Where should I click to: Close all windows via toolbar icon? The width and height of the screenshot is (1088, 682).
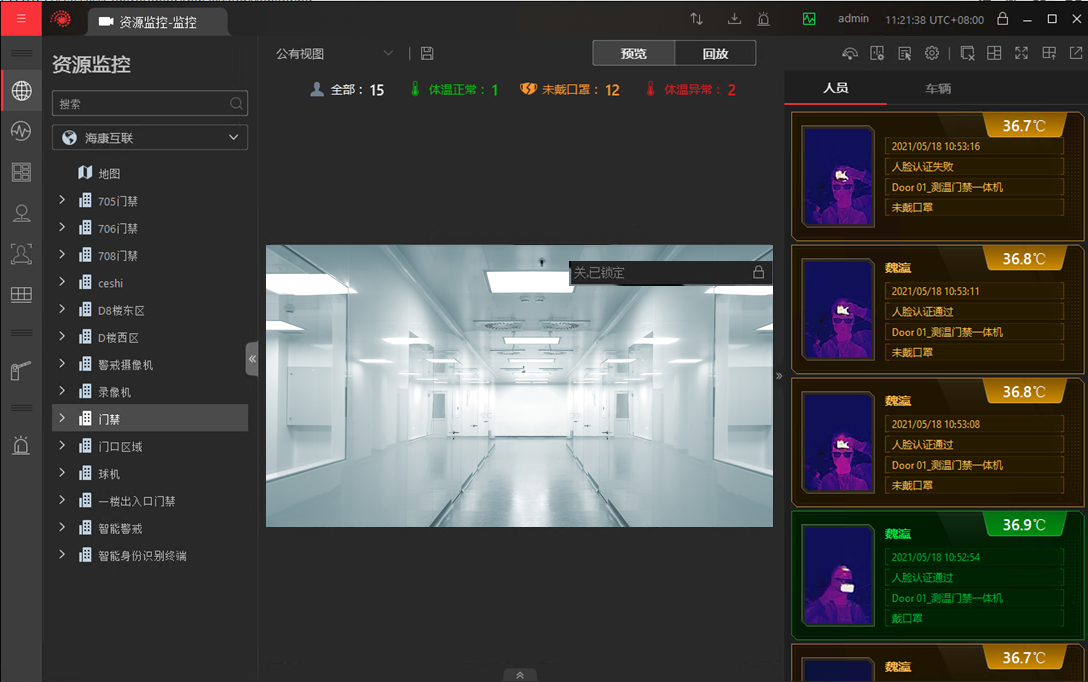pos(967,54)
